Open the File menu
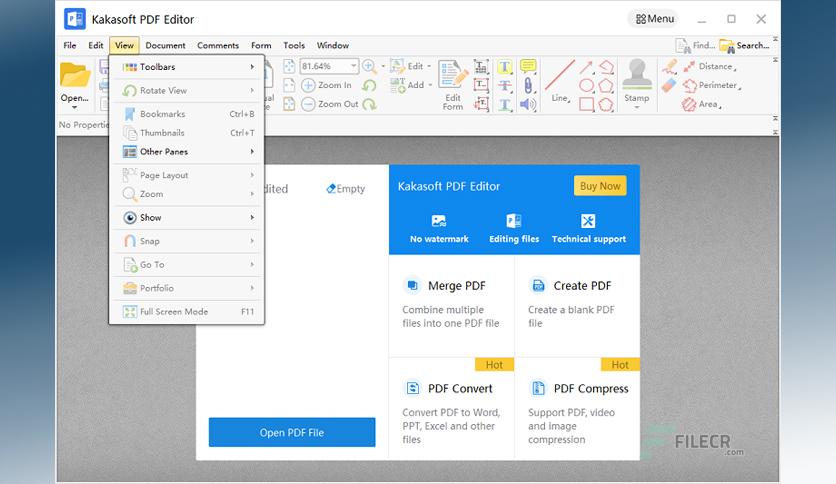 (70, 46)
